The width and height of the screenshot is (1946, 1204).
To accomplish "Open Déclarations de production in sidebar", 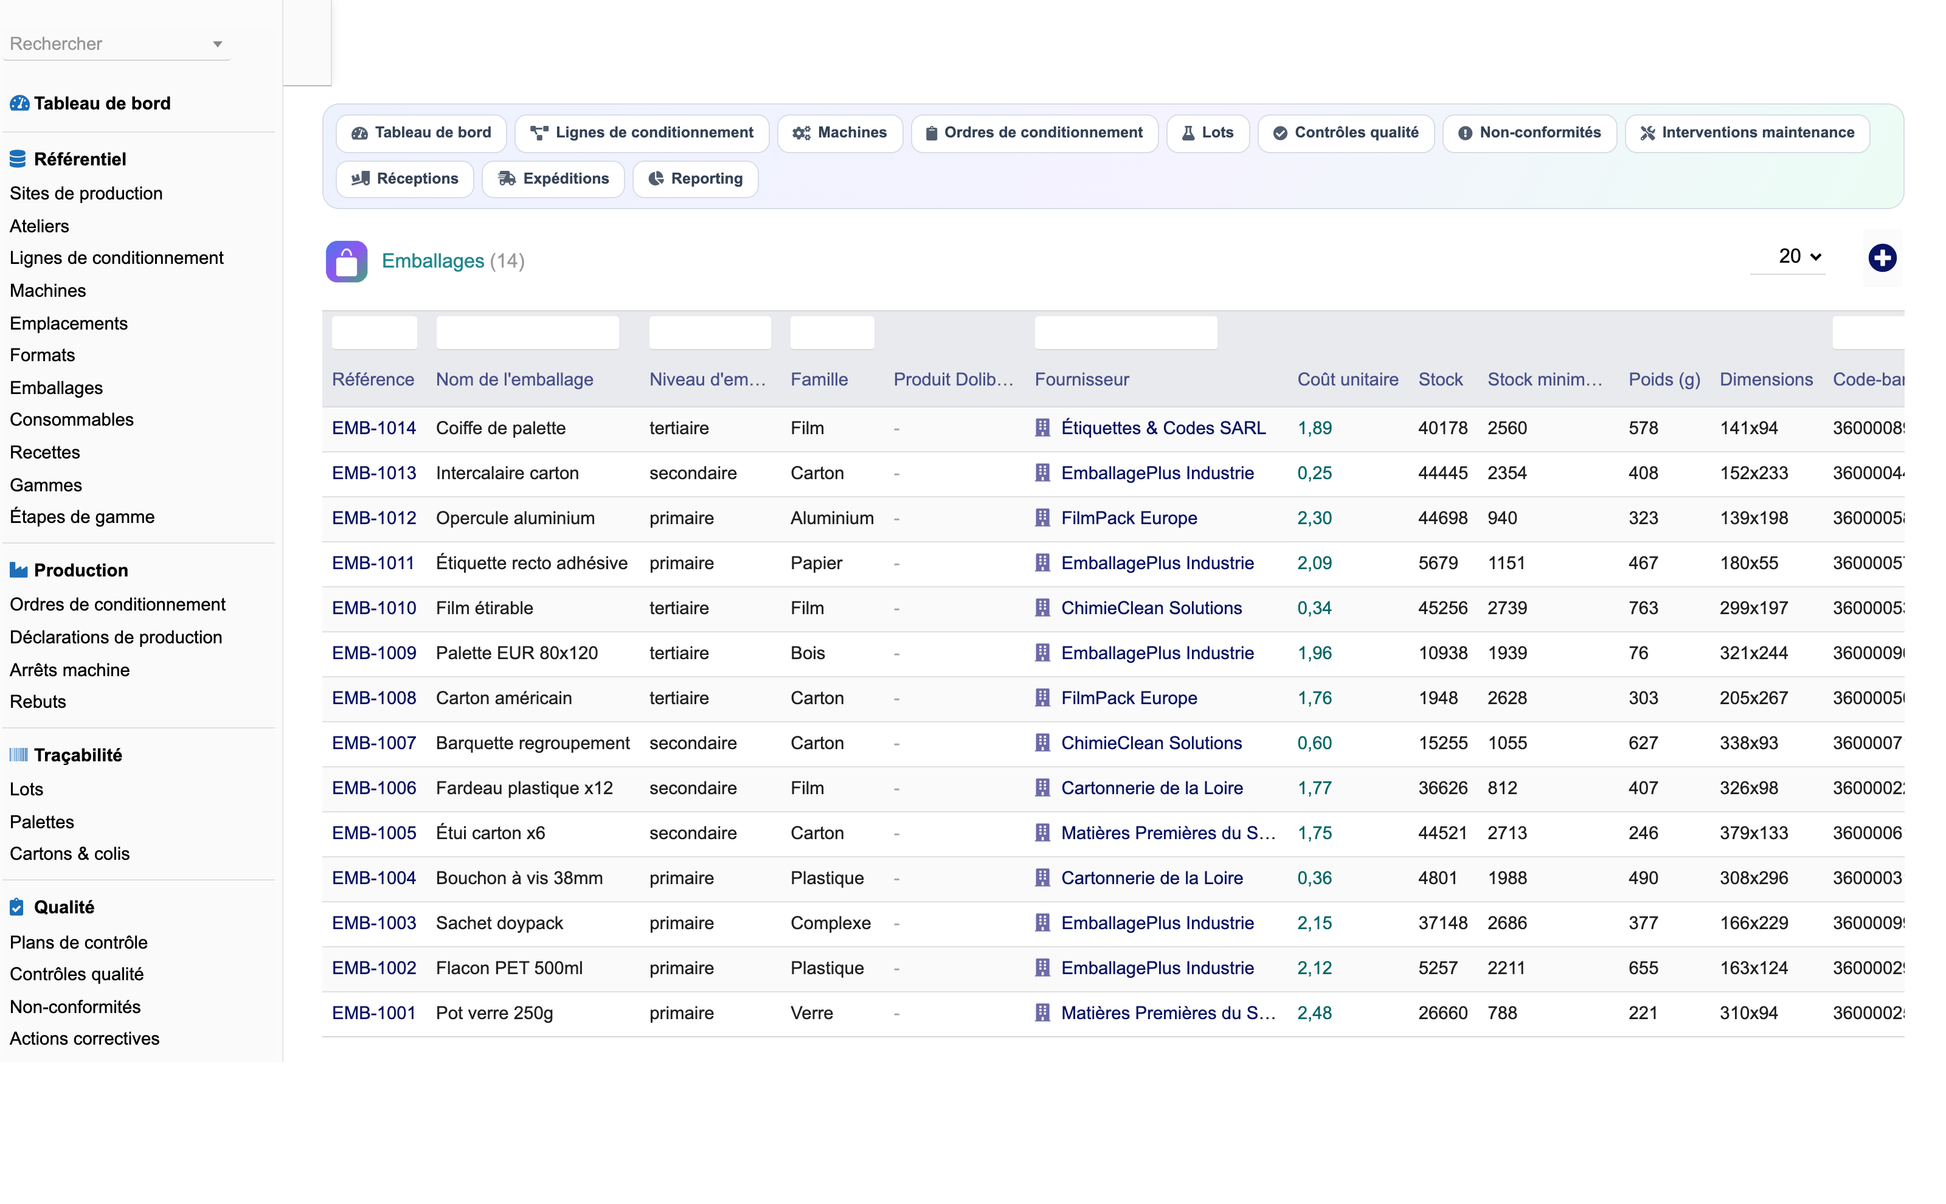I will [116, 637].
